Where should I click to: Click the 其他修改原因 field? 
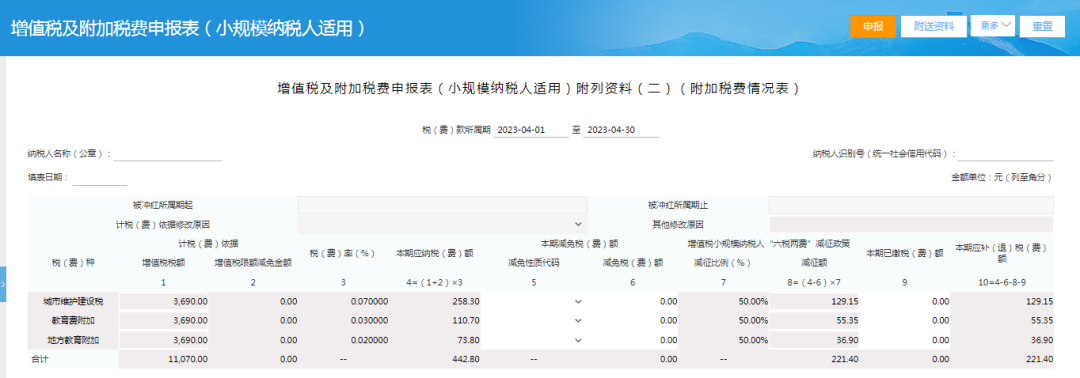click(x=911, y=224)
